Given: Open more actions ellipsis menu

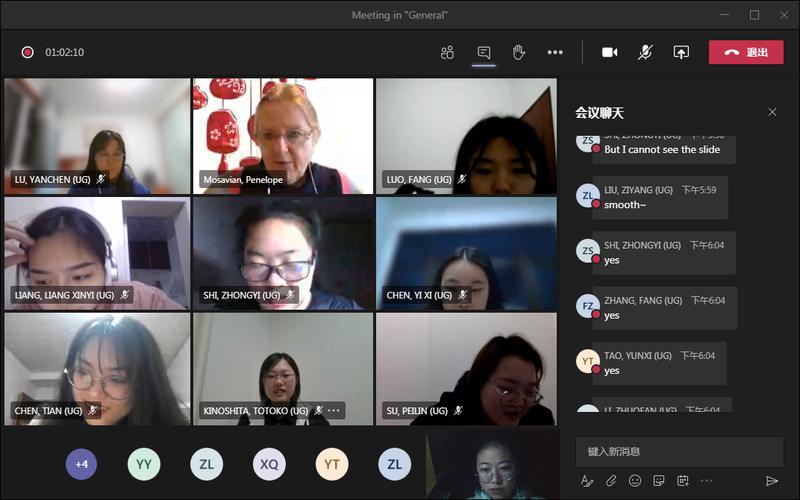Looking at the screenshot, I should click(555, 53).
